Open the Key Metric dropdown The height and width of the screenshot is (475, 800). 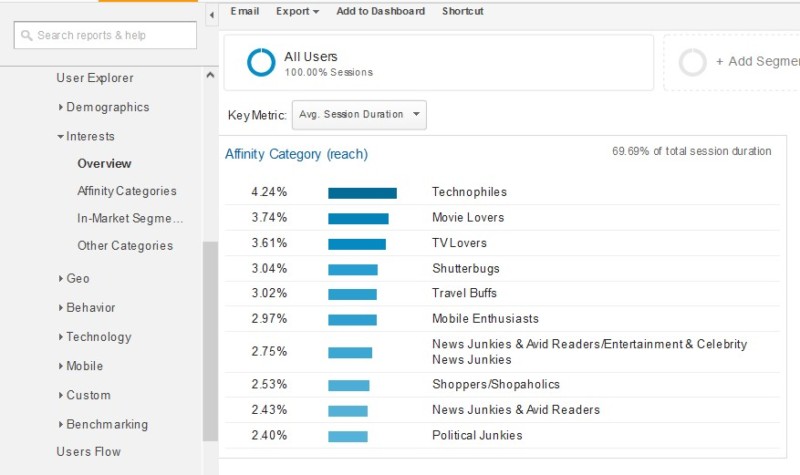point(359,115)
